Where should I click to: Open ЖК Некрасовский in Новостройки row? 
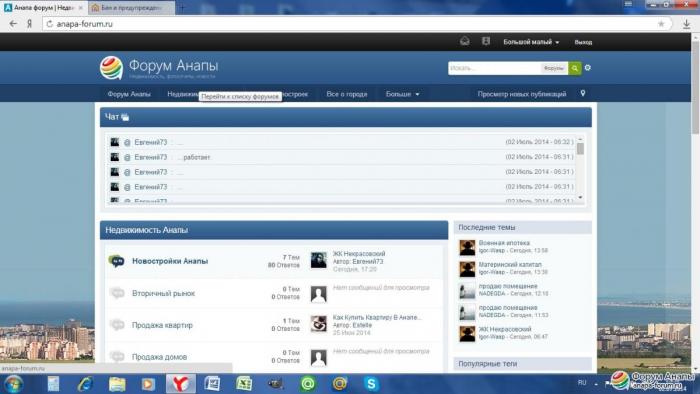359,253
